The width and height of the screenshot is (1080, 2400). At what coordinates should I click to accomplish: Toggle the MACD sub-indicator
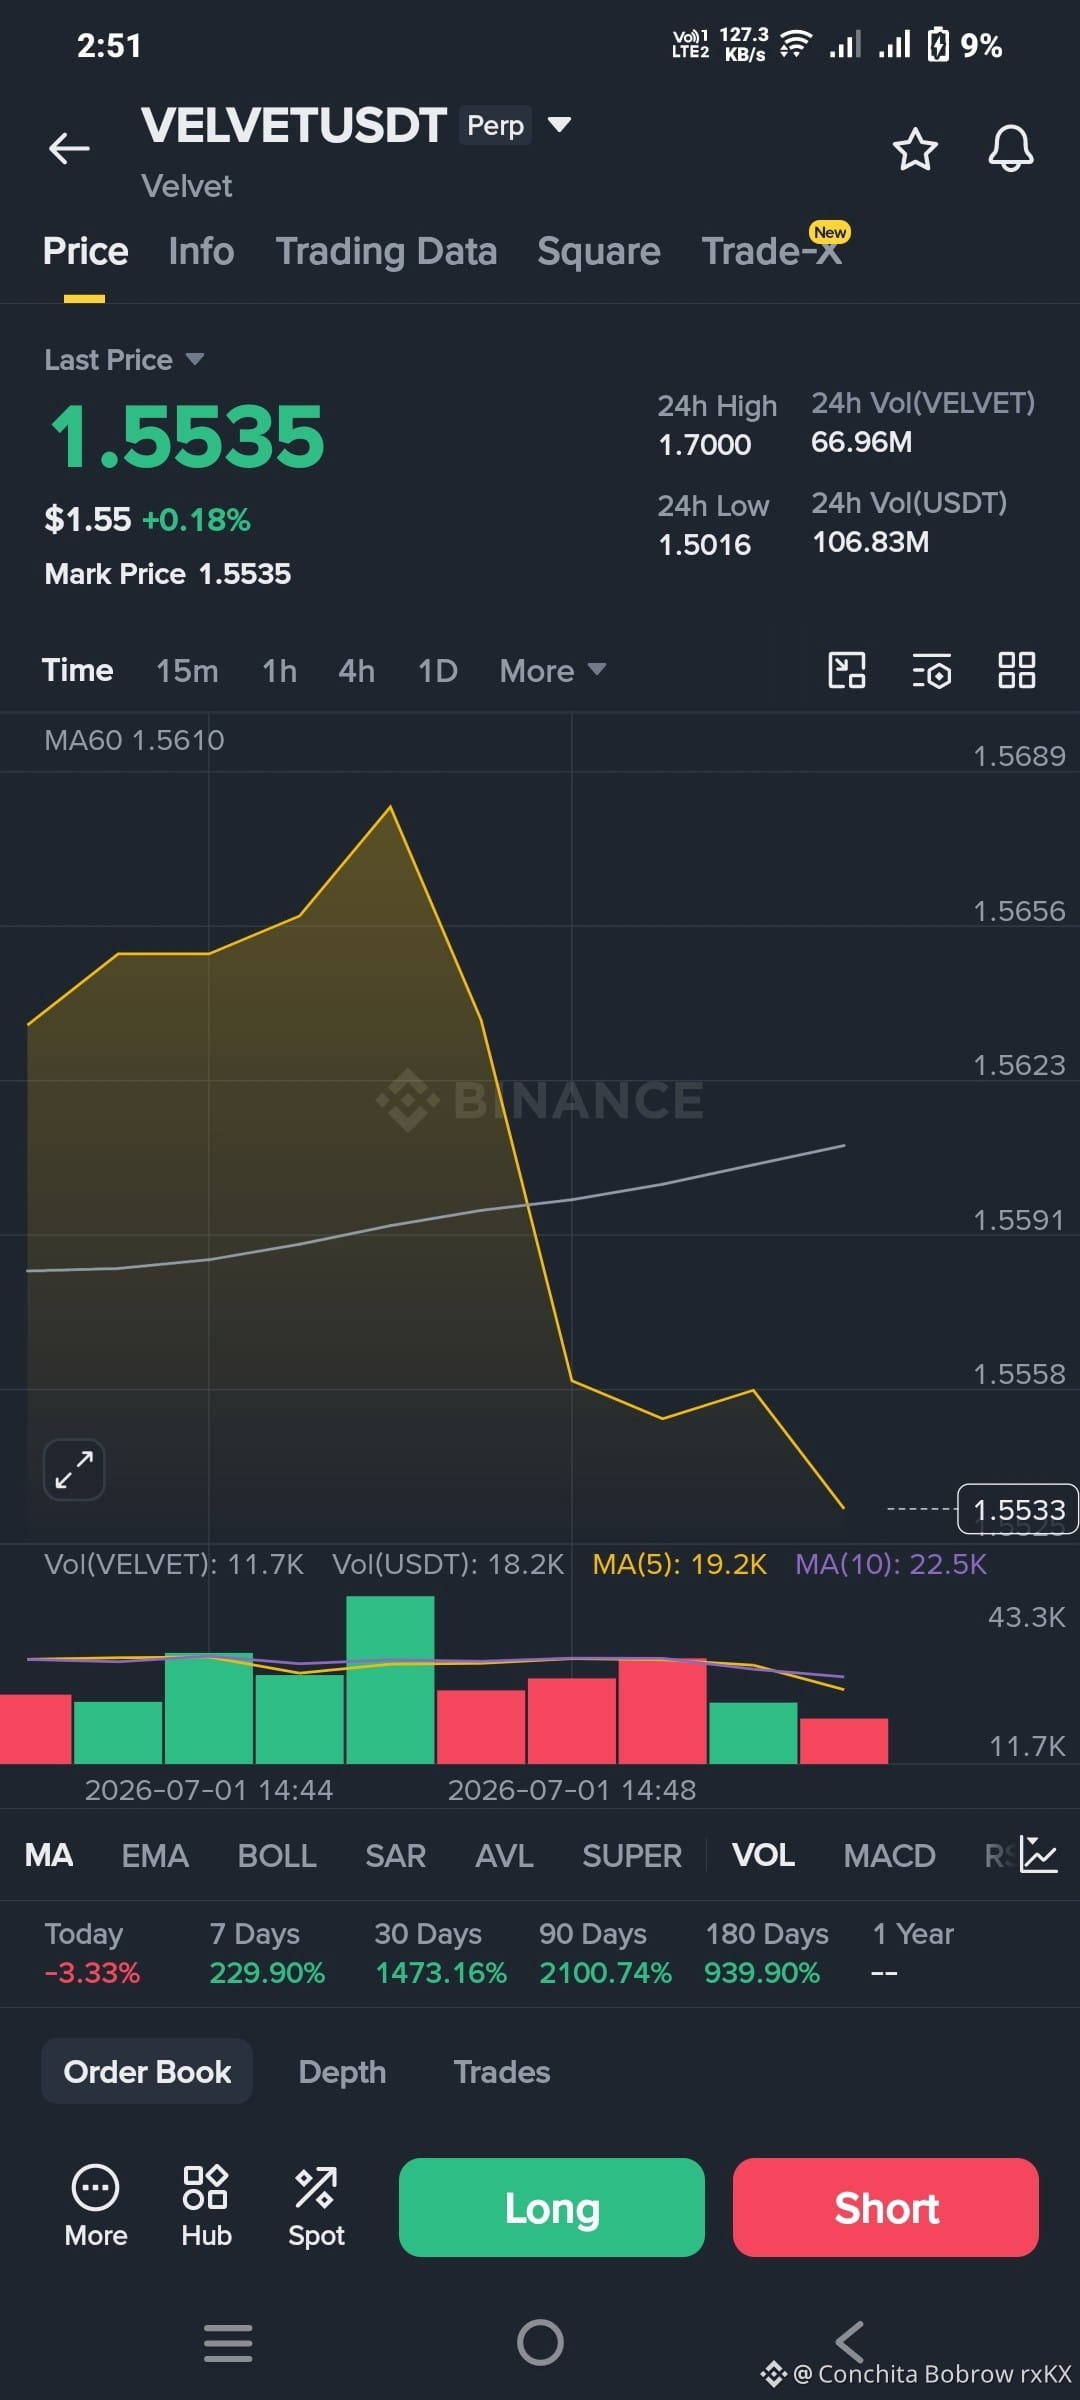pyautogui.click(x=889, y=1855)
